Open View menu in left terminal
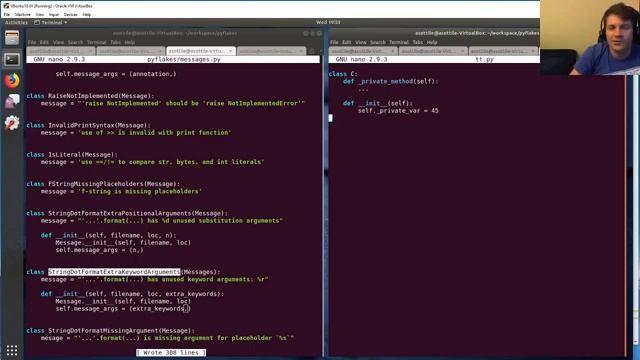Image resolution: width=640 pixels, height=360 pixels. click(58, 42)
